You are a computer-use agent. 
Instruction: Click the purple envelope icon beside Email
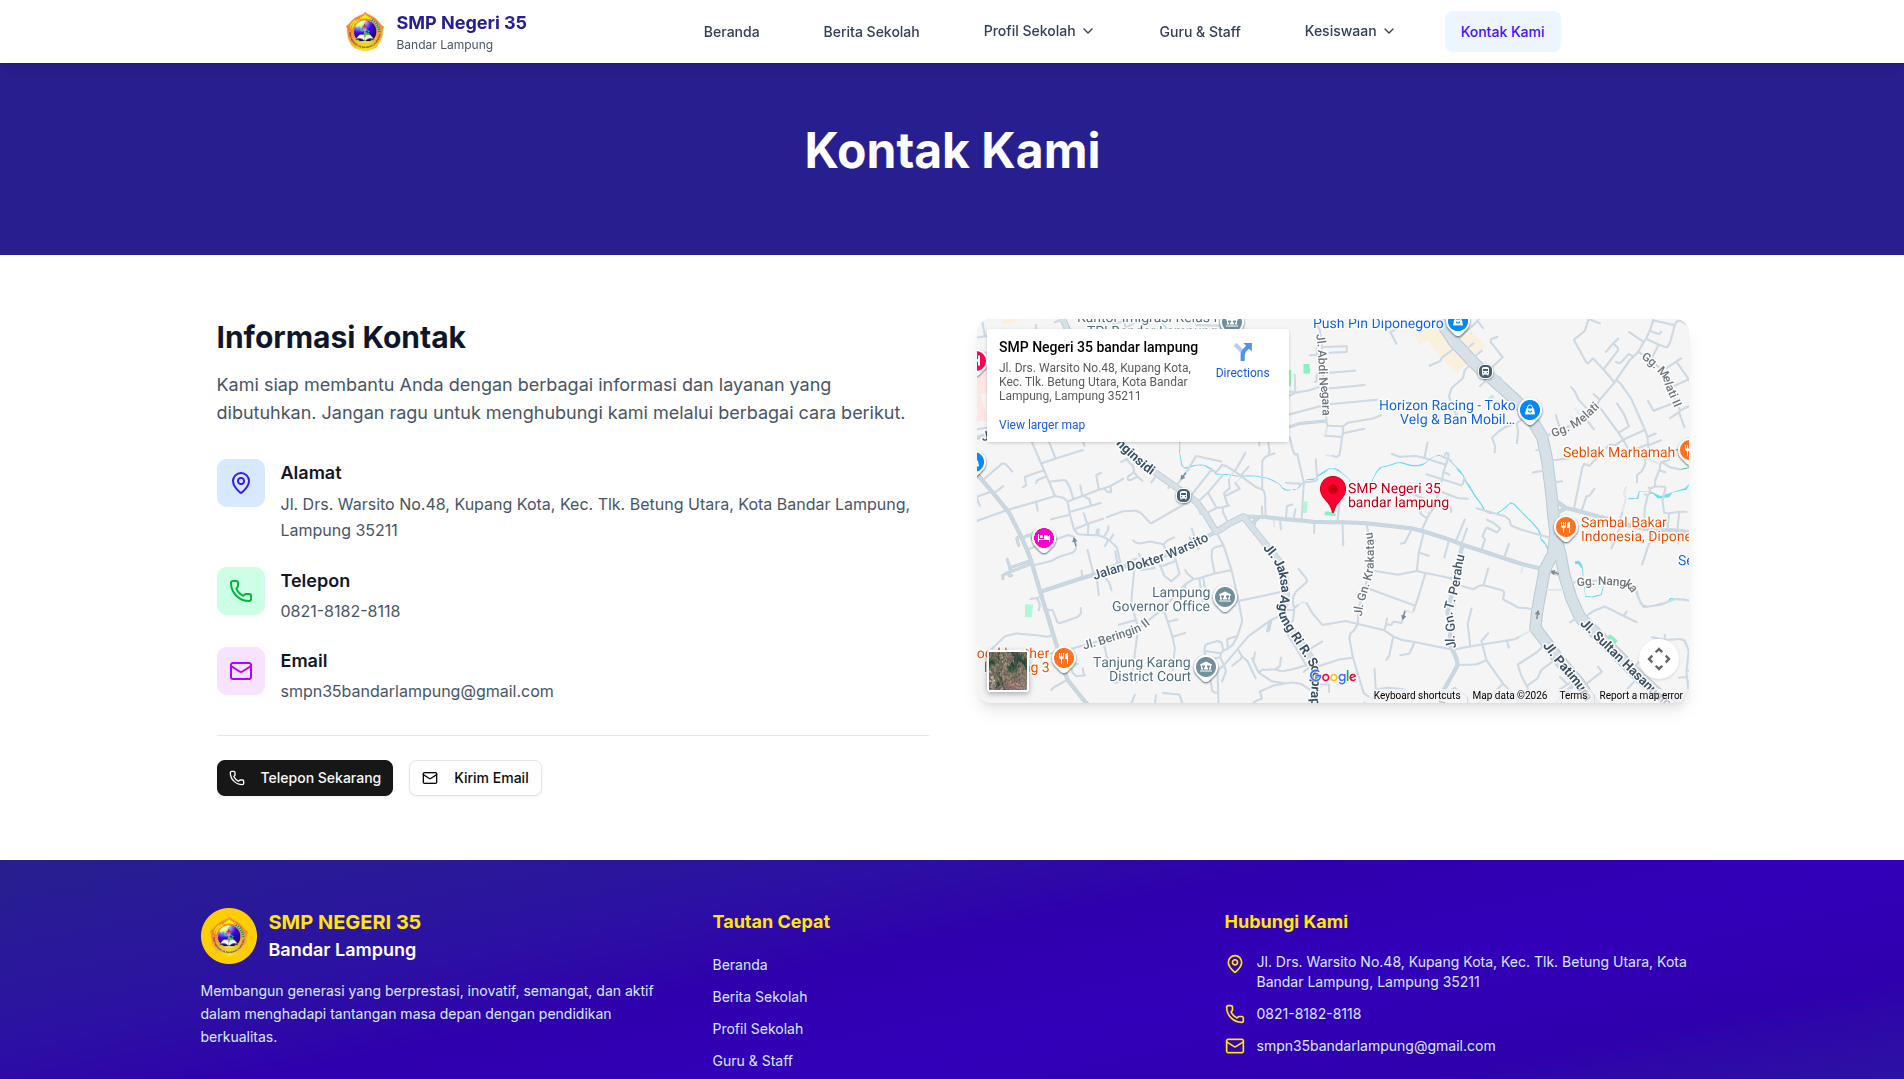(x=241, y=671)
